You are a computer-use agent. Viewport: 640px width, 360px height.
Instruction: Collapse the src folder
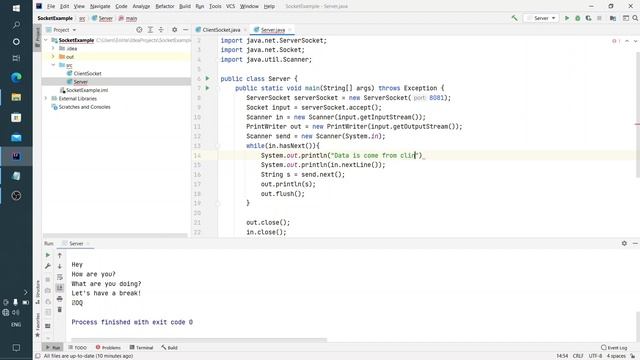click(x=53, y=65)
